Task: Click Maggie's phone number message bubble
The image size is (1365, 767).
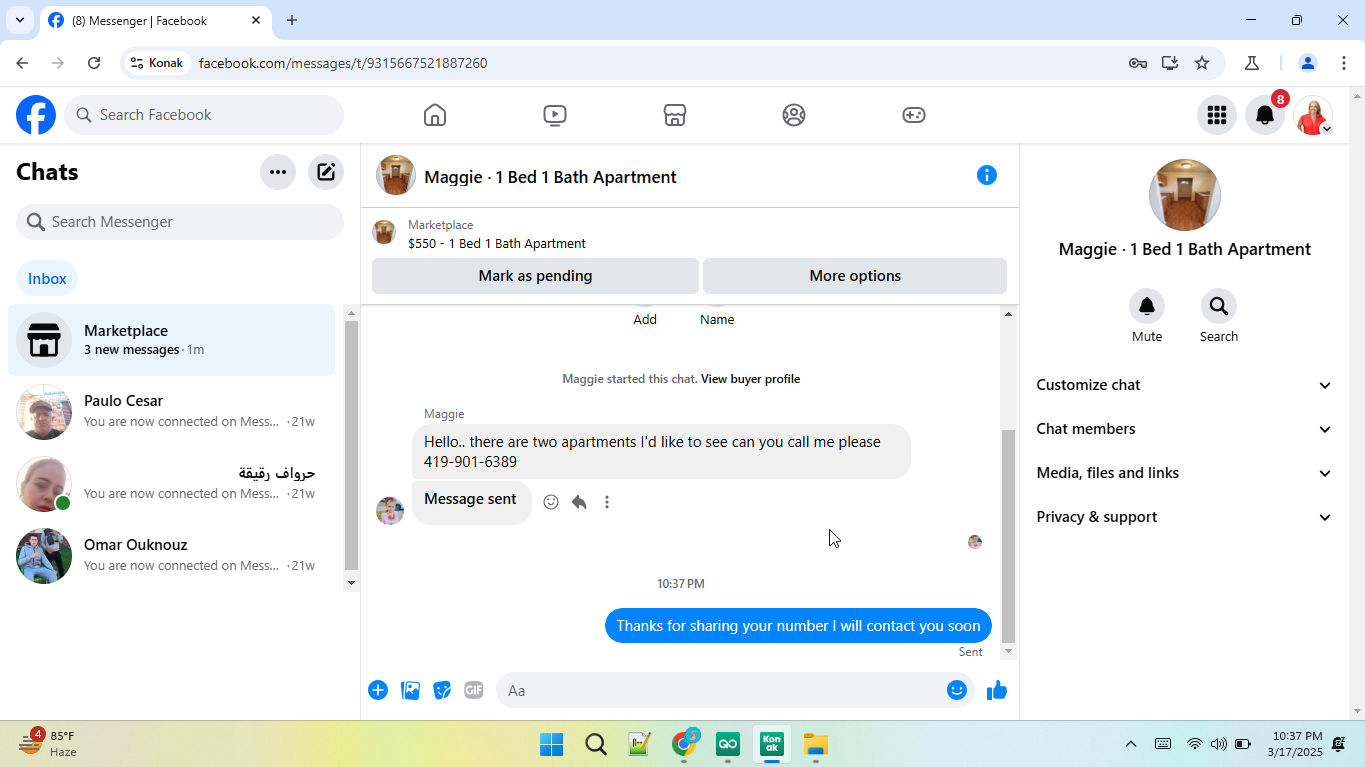Action: [661, 452]
